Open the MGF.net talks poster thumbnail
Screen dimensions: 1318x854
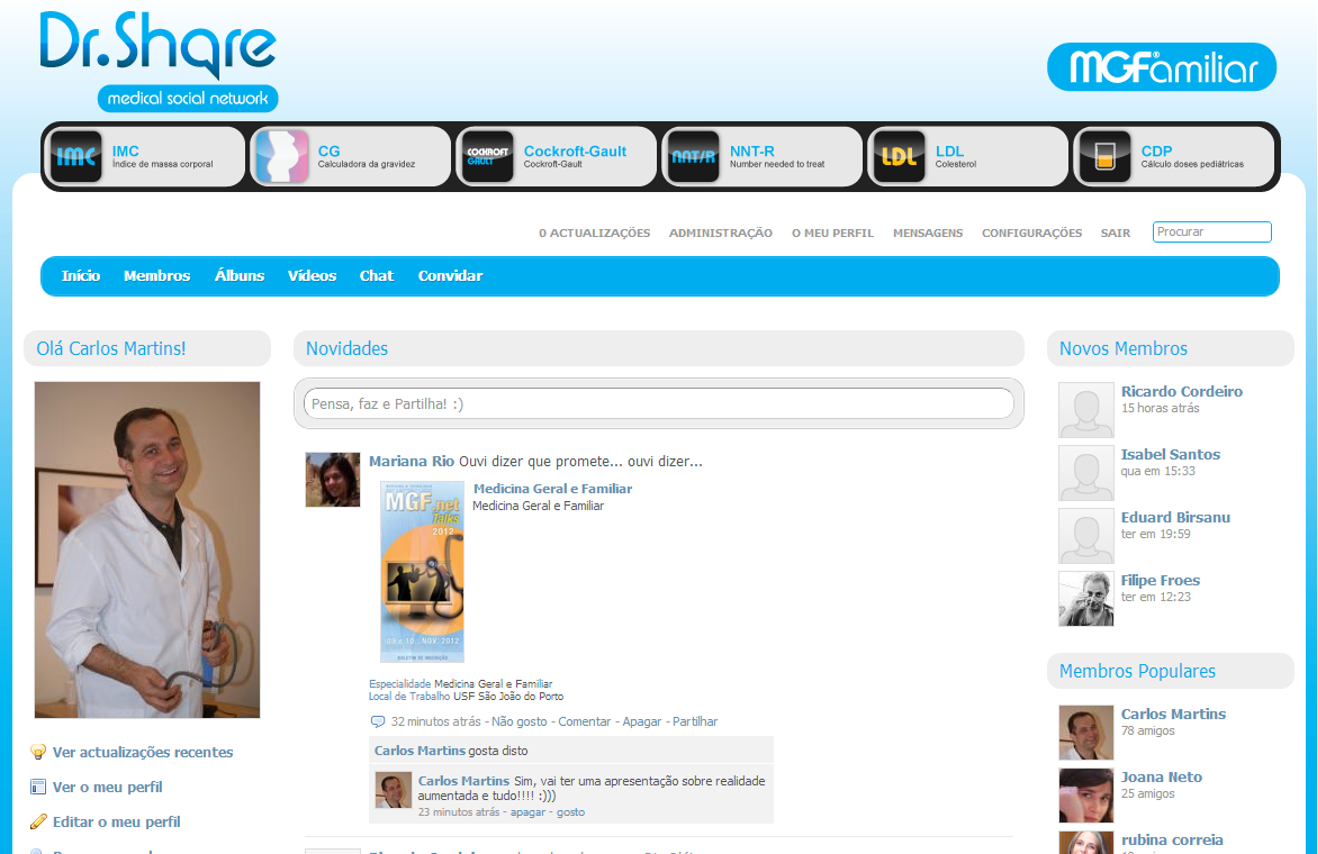click(422, 571)
